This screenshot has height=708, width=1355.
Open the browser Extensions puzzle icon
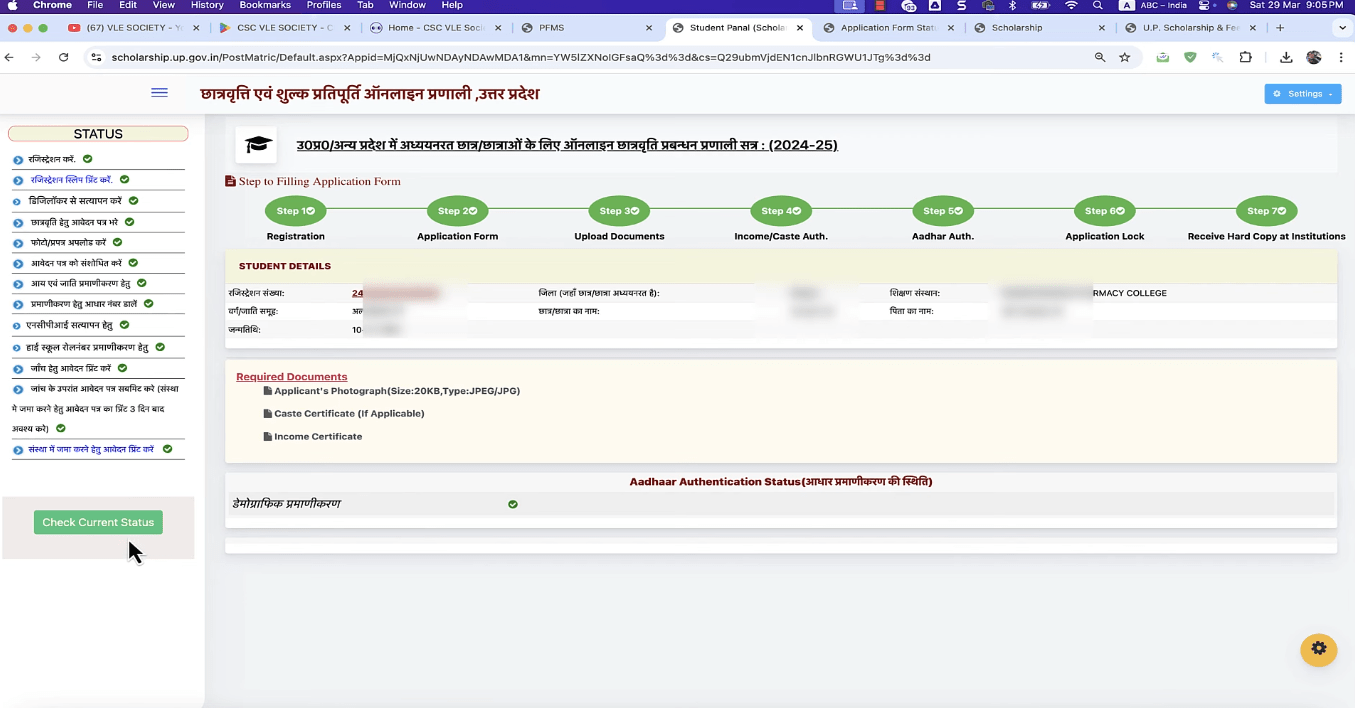point(1245,58)
